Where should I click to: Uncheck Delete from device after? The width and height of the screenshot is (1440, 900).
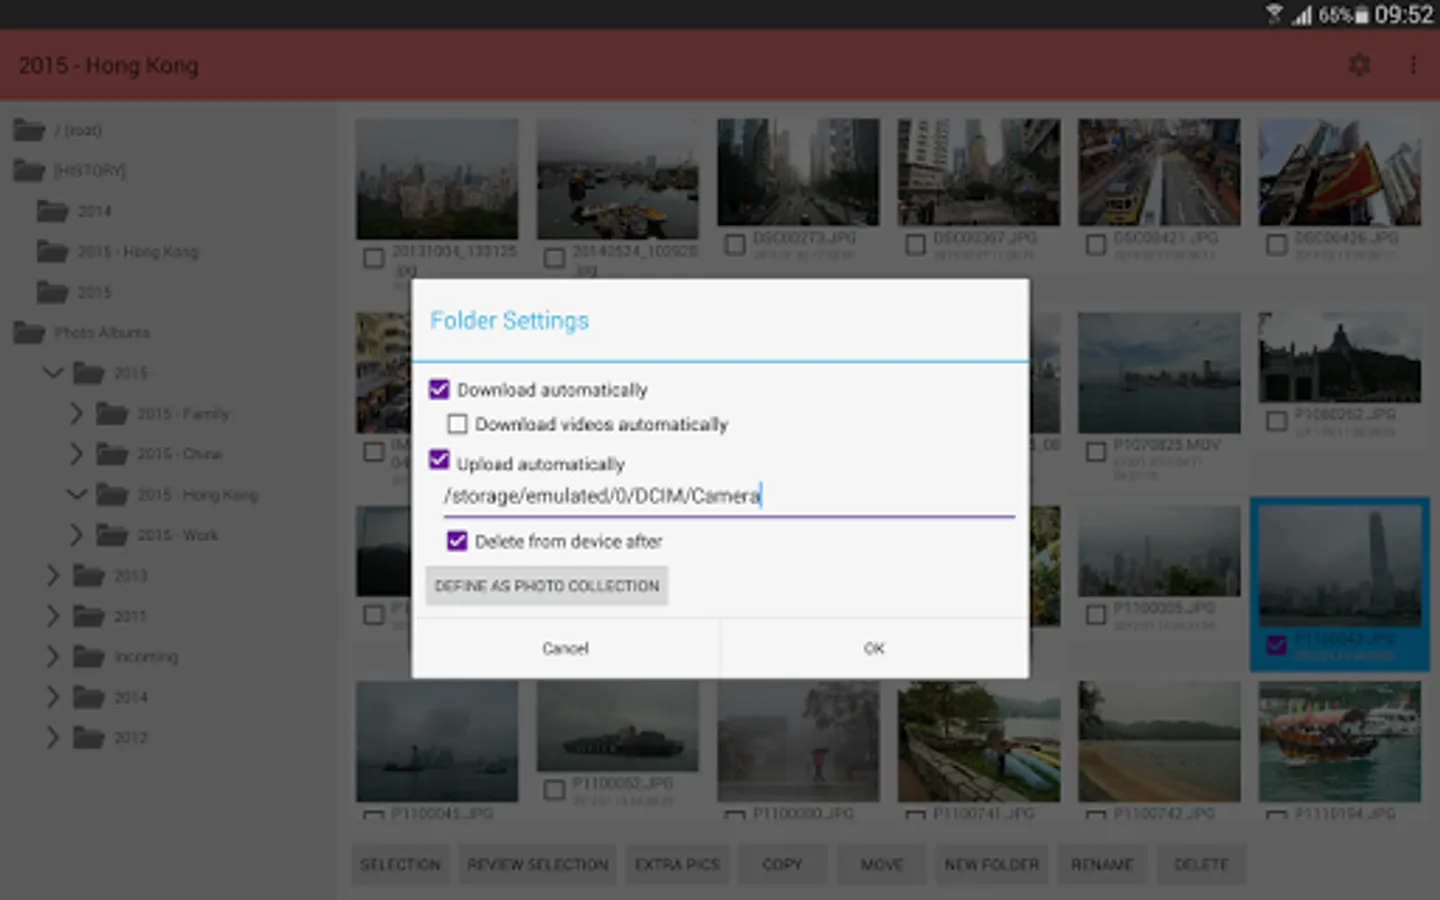(x=457, y=541)
